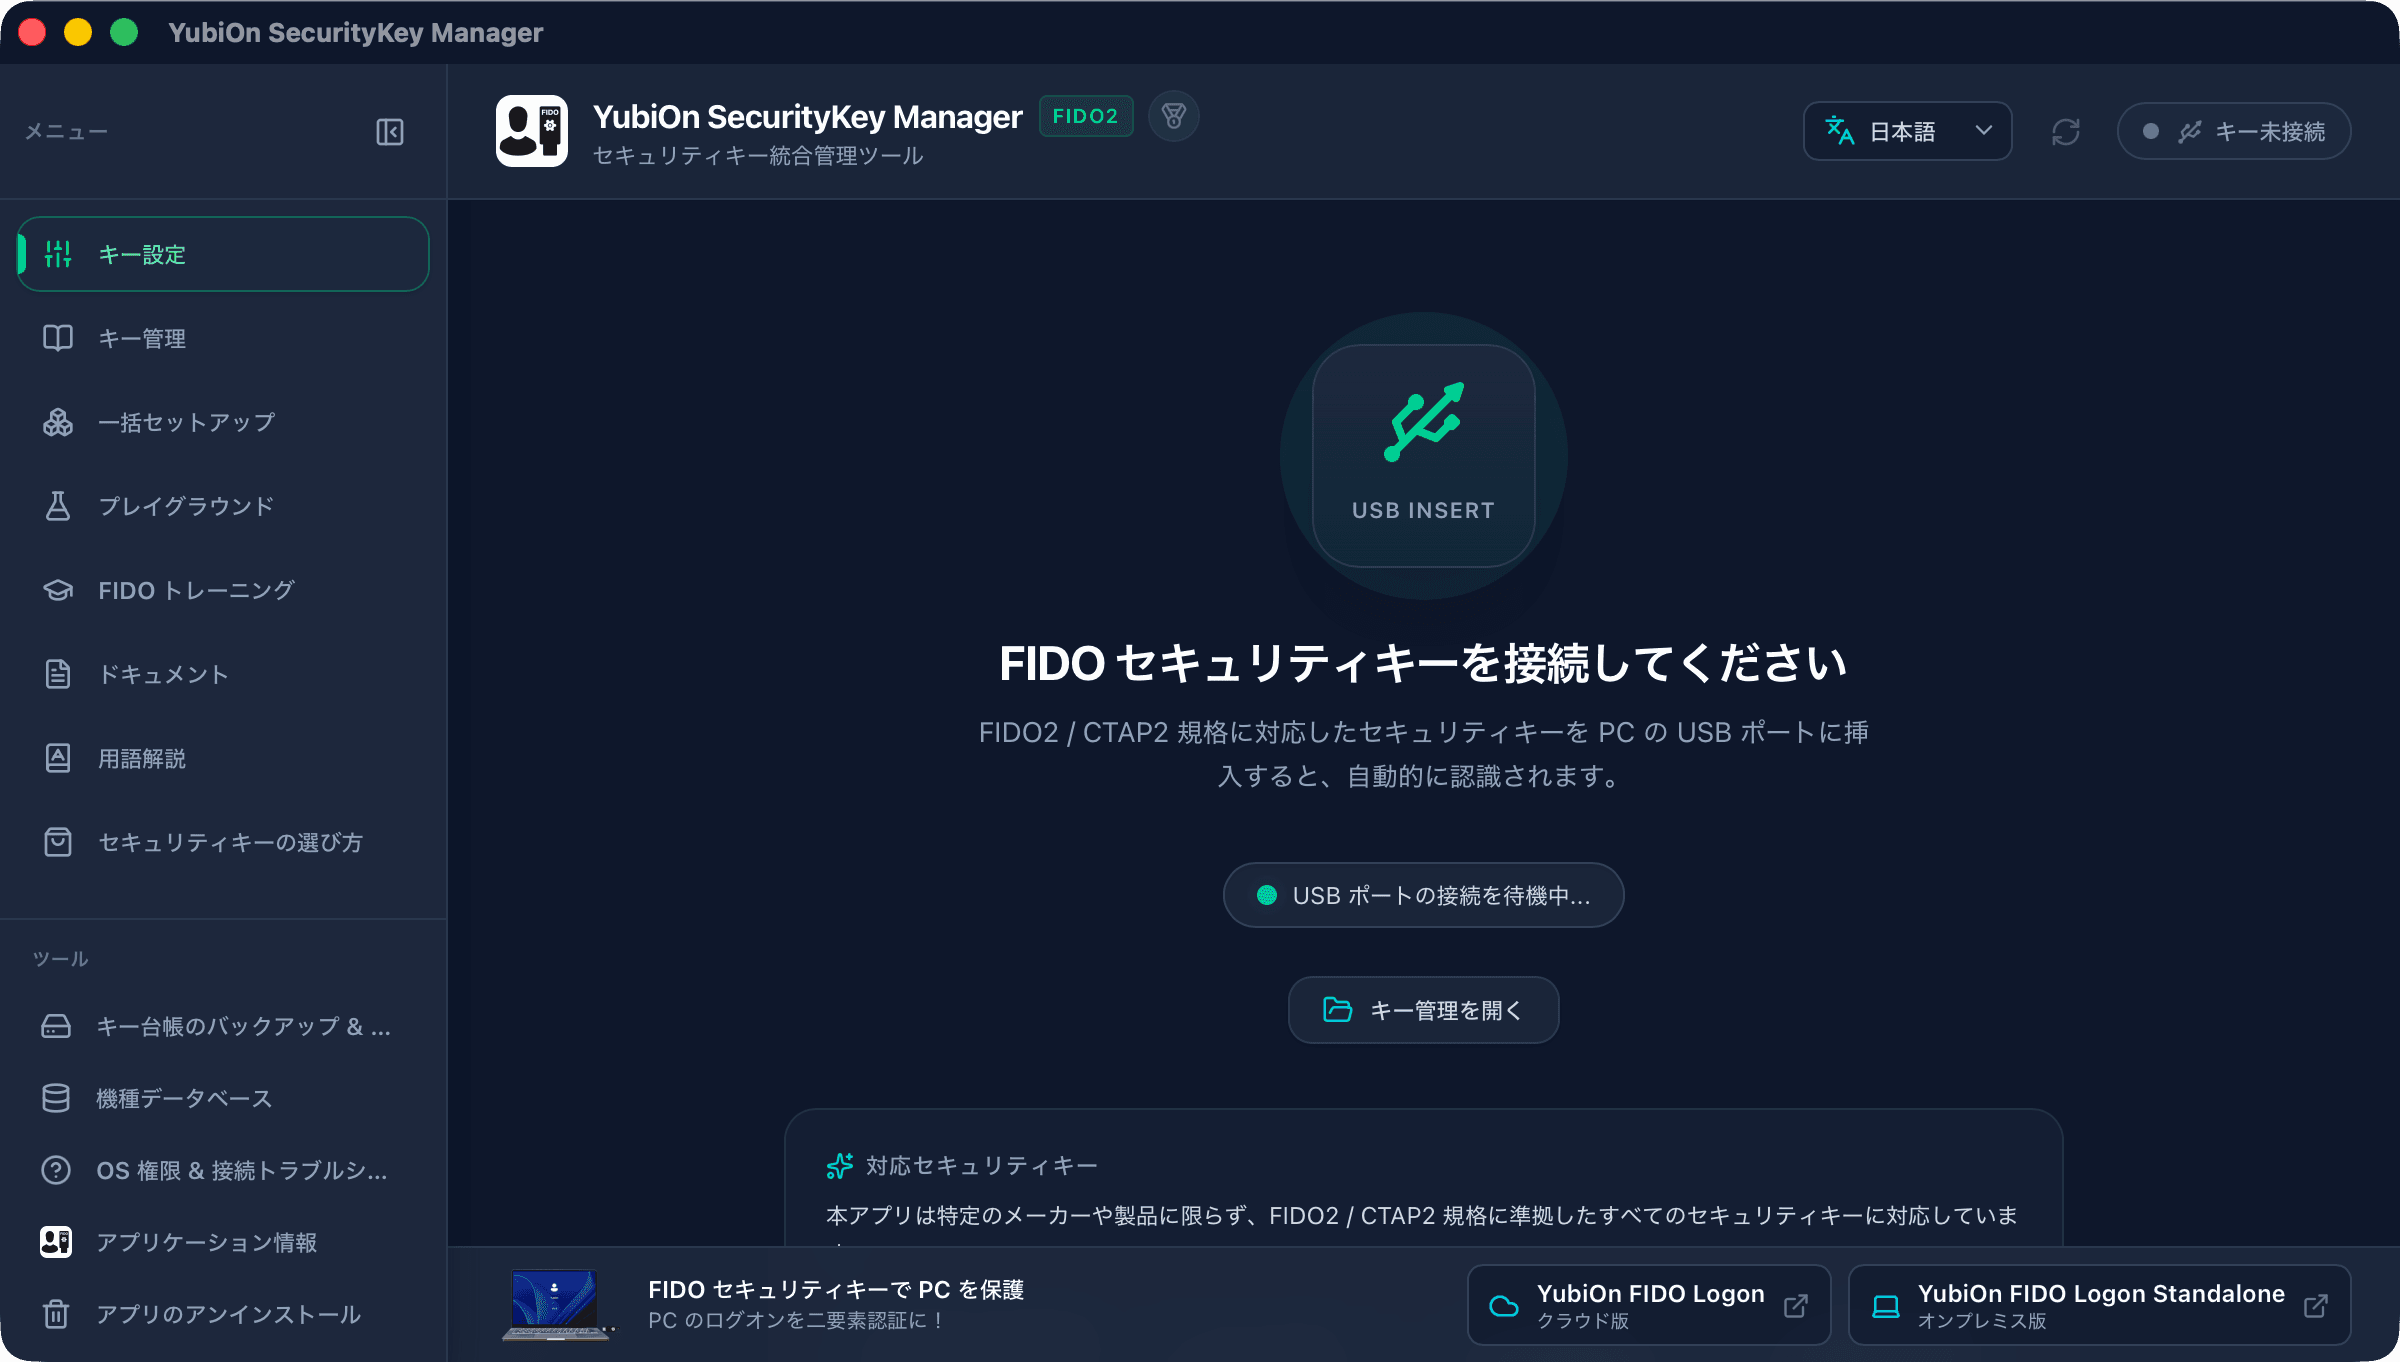Click the USB ポートの接続を待機中 status pill
Screen dimensions: 2400x1362
coord(1424,895)
